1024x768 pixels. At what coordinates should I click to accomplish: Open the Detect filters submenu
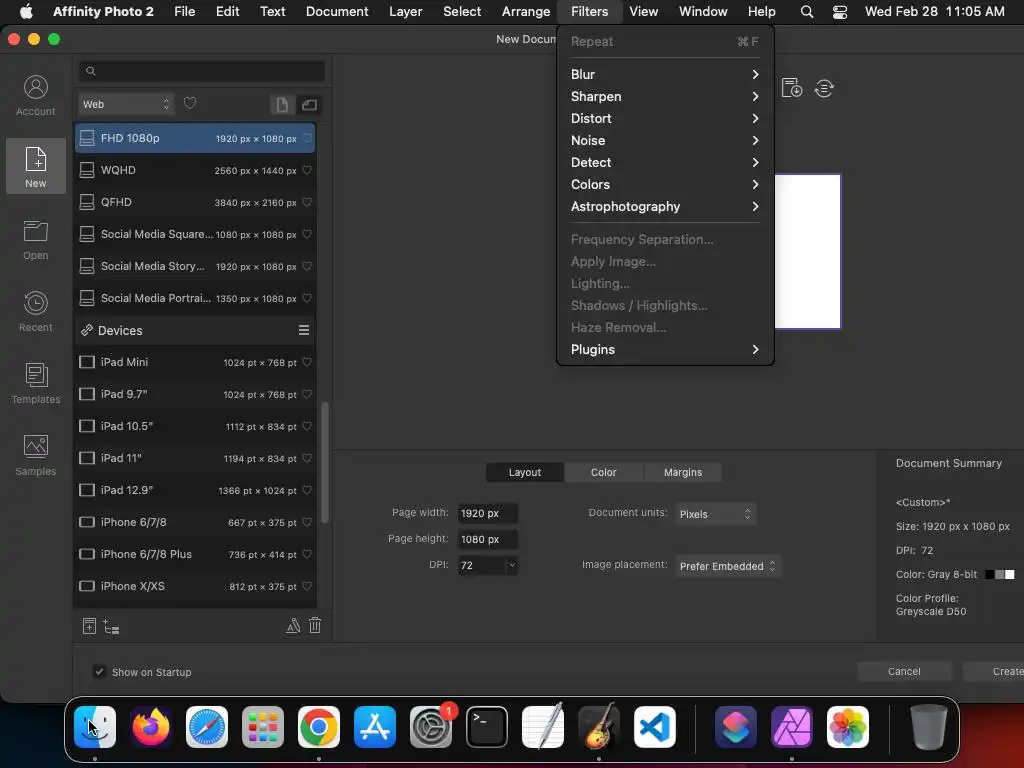coord(665,163)
